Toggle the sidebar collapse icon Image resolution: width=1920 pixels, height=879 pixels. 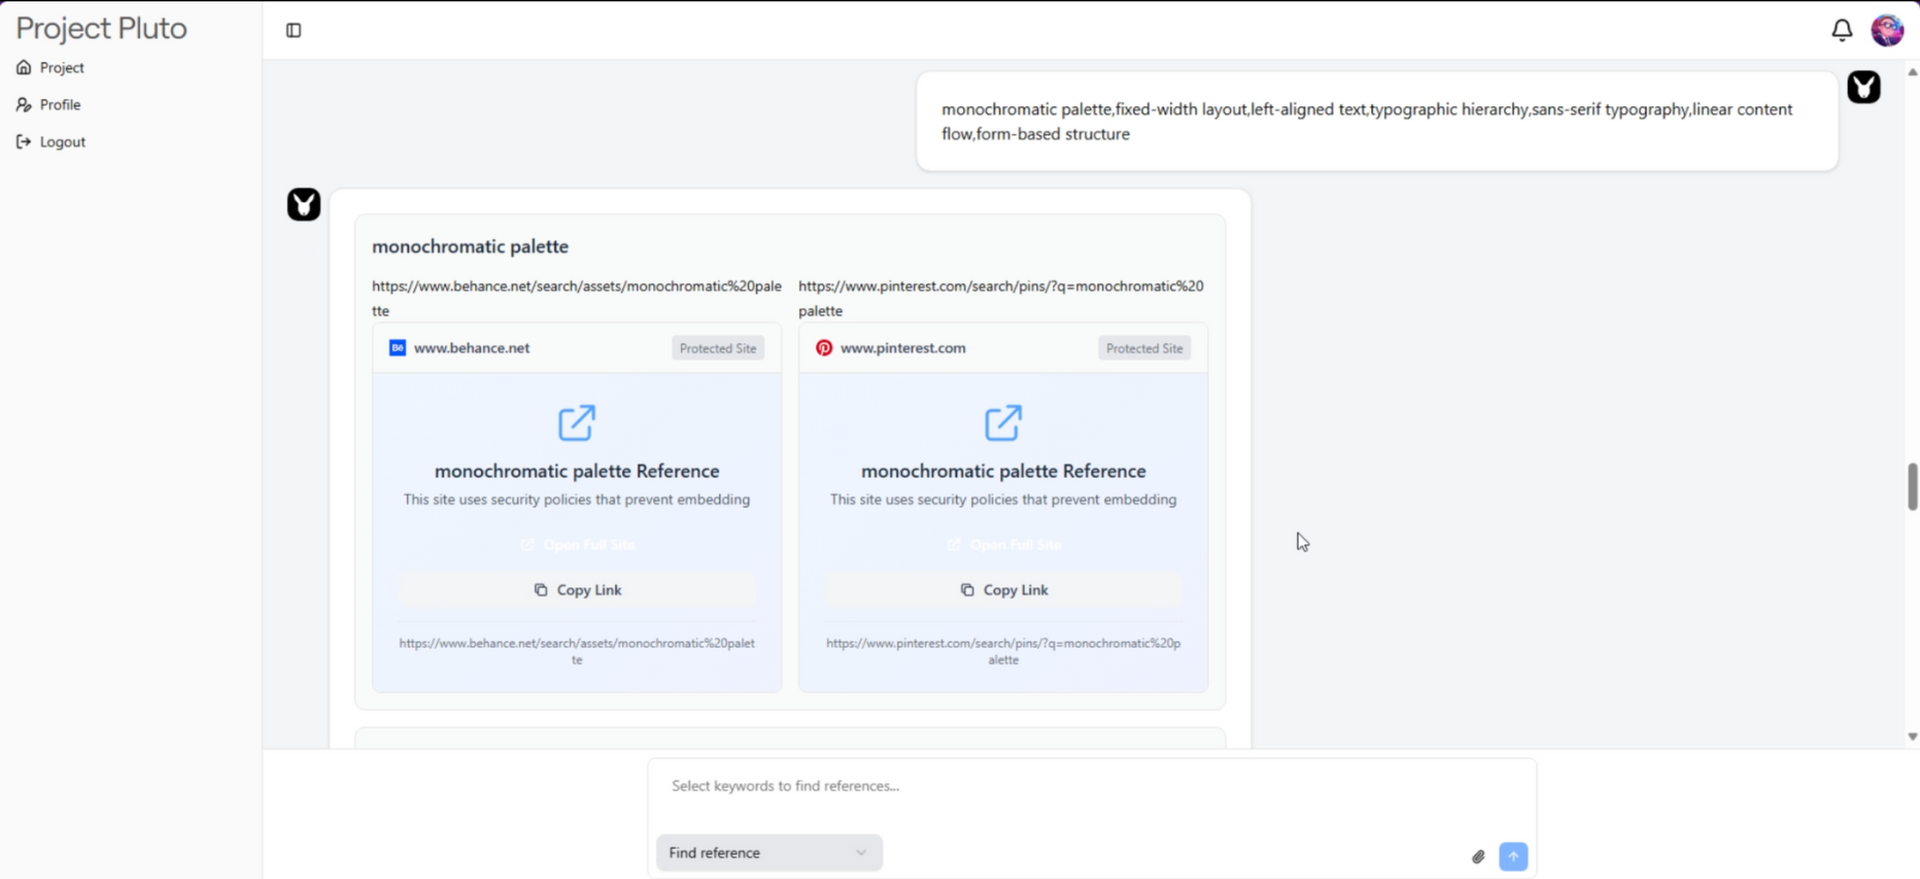(293, 30)
